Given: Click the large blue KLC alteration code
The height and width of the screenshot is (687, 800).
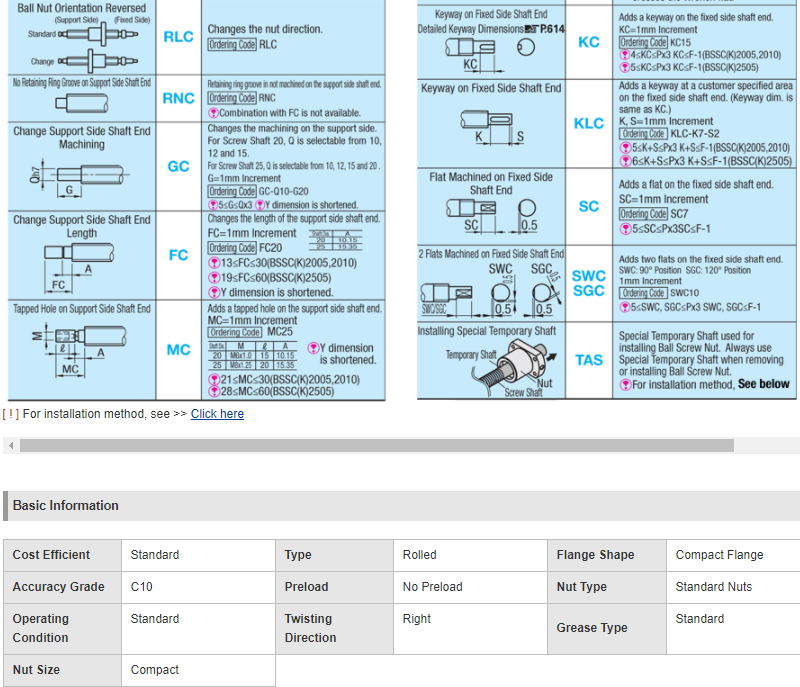Looking at the screenshot, I should tap(589, 123).
